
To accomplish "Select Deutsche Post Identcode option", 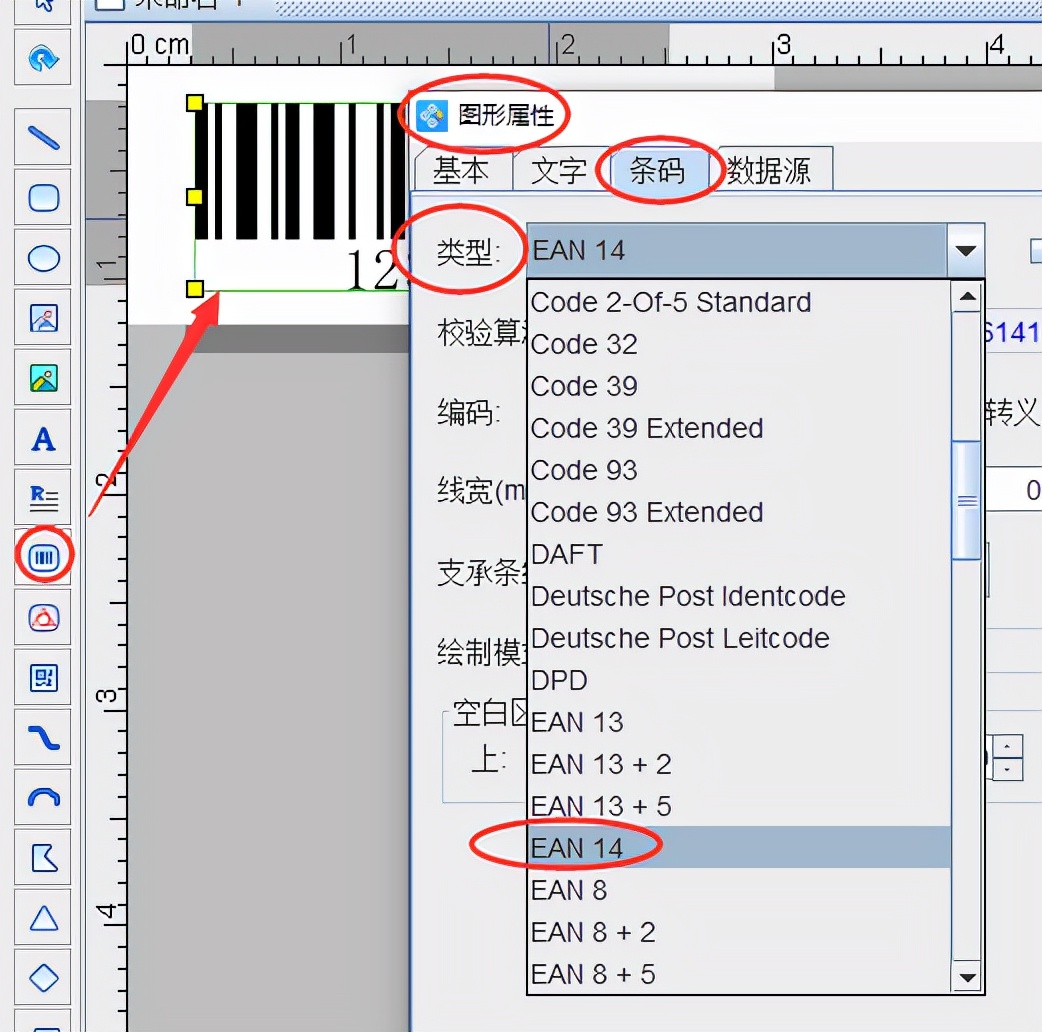I will [688, 596].
